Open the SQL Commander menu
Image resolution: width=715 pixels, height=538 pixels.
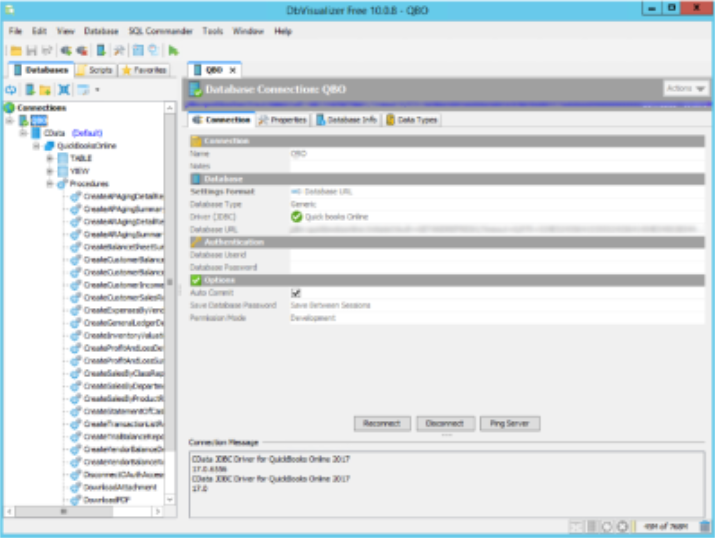click(161, 31)
